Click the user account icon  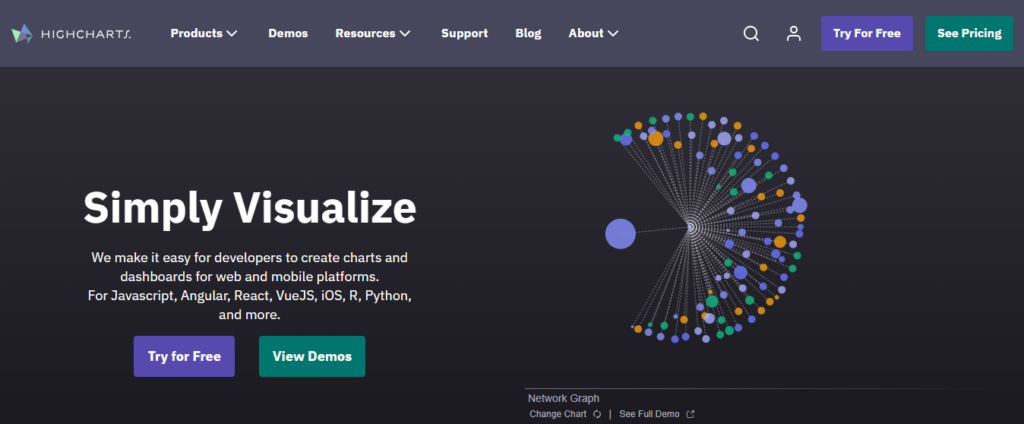point(794,33)
